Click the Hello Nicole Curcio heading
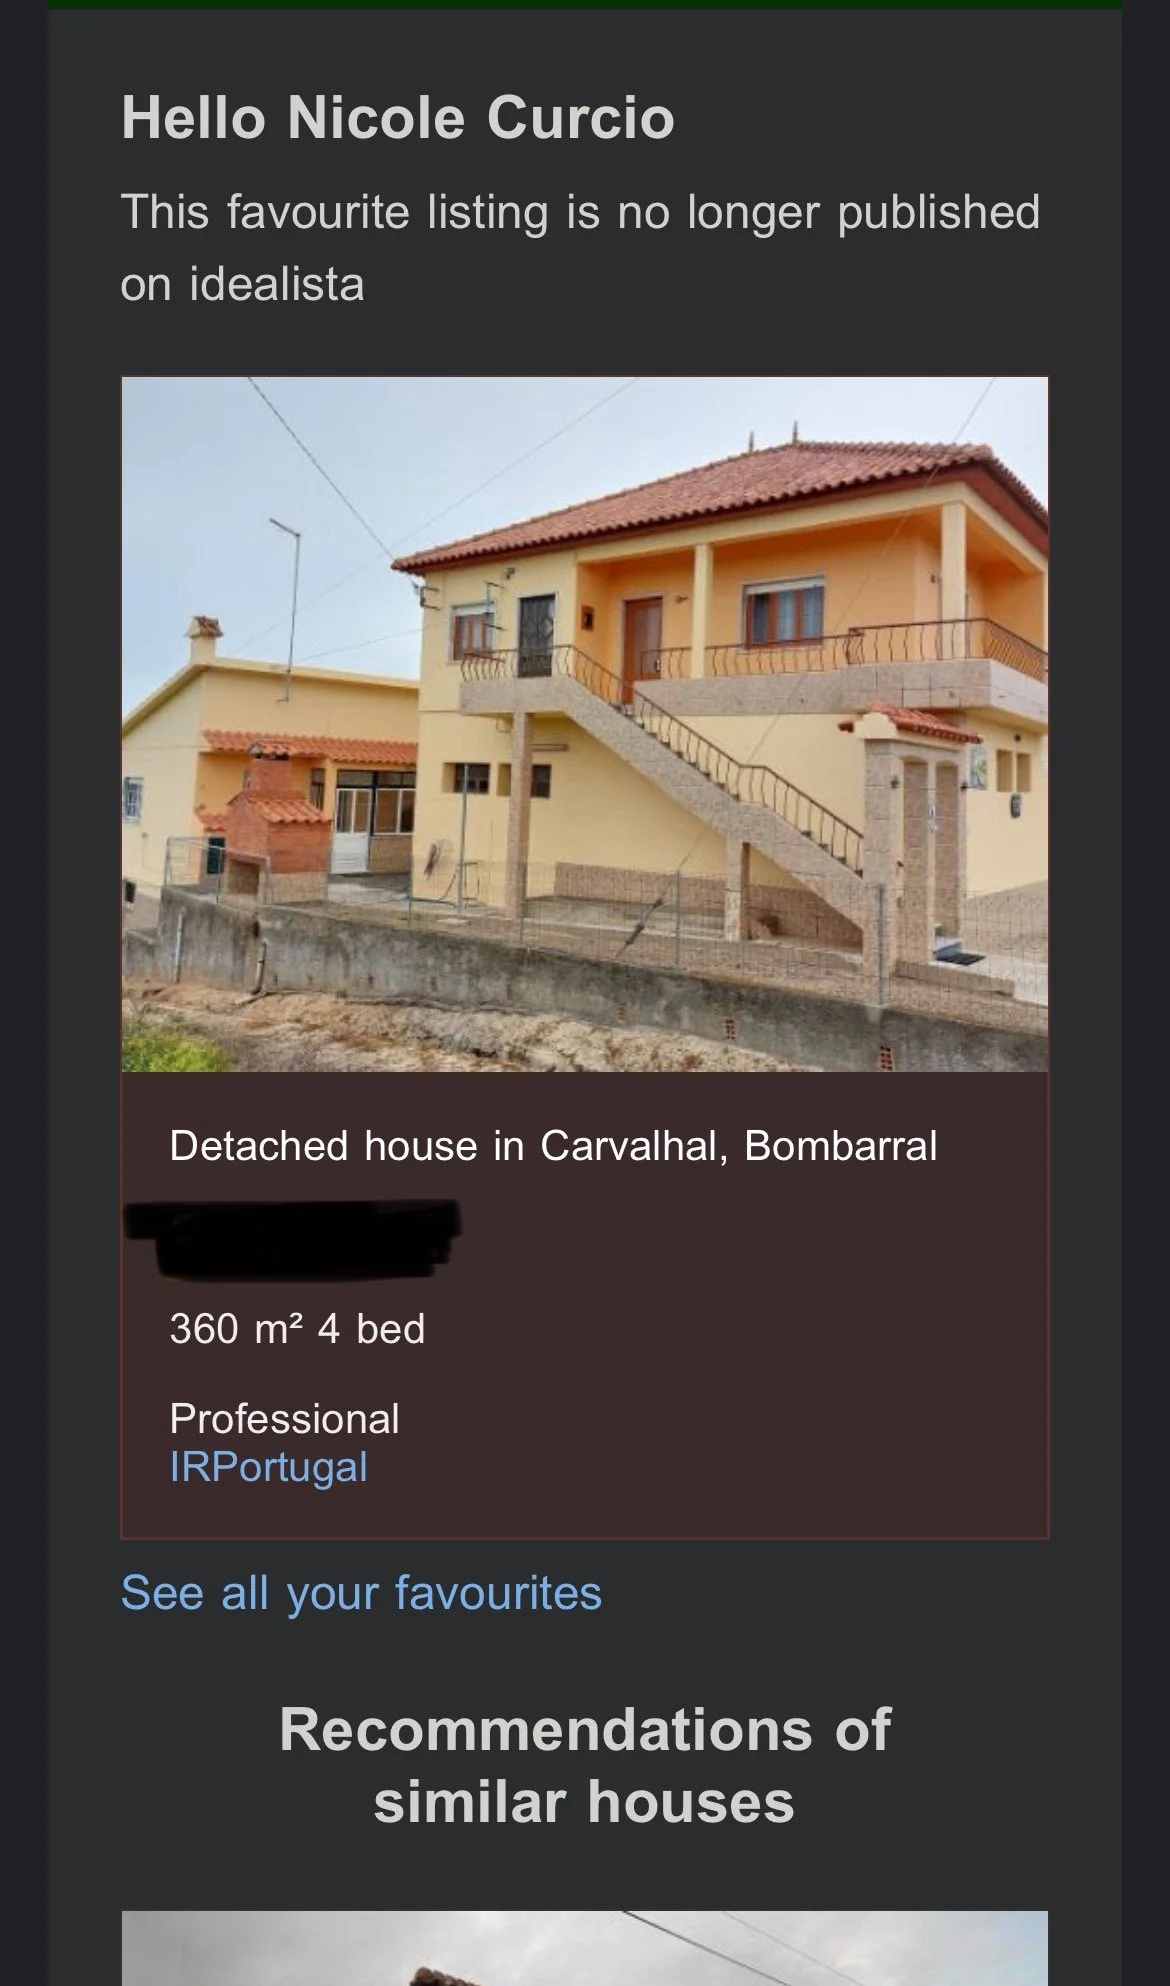 [397, 118]
